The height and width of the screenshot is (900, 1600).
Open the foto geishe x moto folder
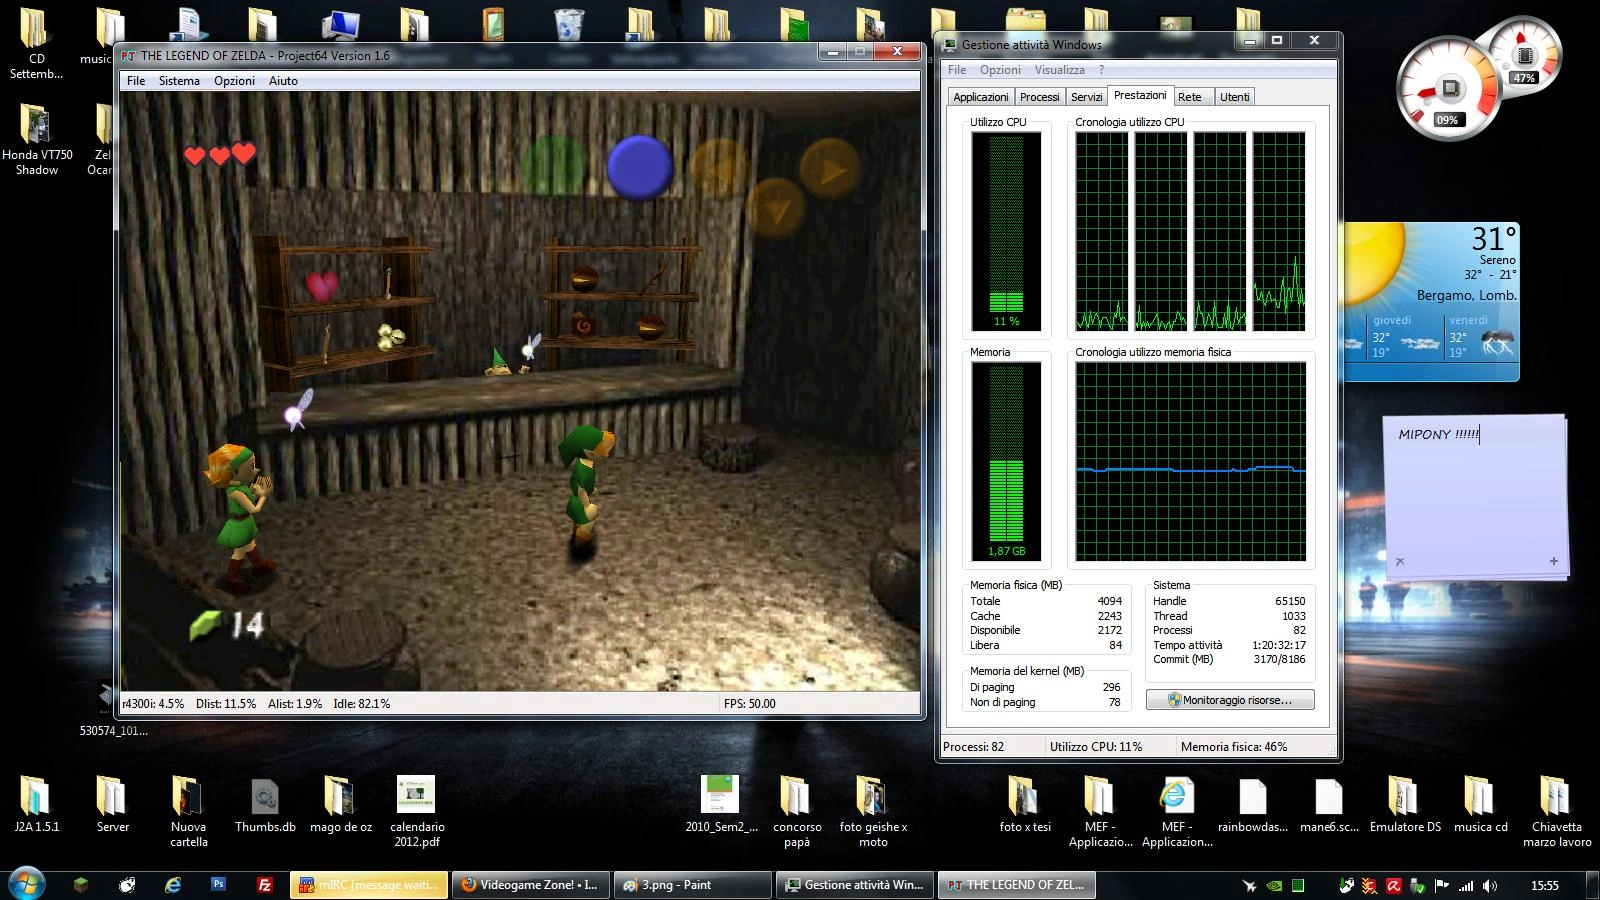(873, 812)
